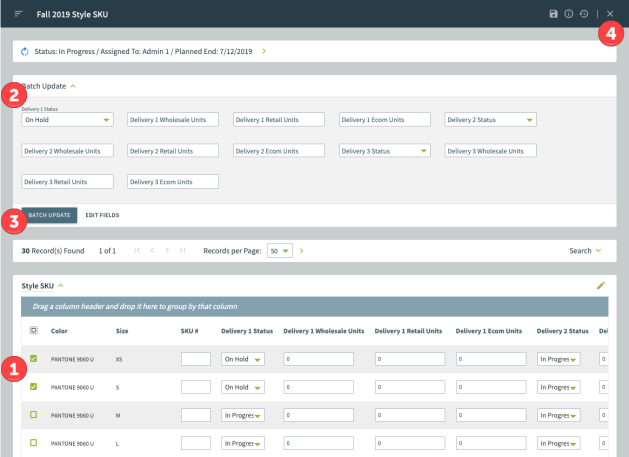Sort by the Color column header
Image resolution: width=629 pixels, height=457 pixels.
pyautogui.click(x=59, y=330)
